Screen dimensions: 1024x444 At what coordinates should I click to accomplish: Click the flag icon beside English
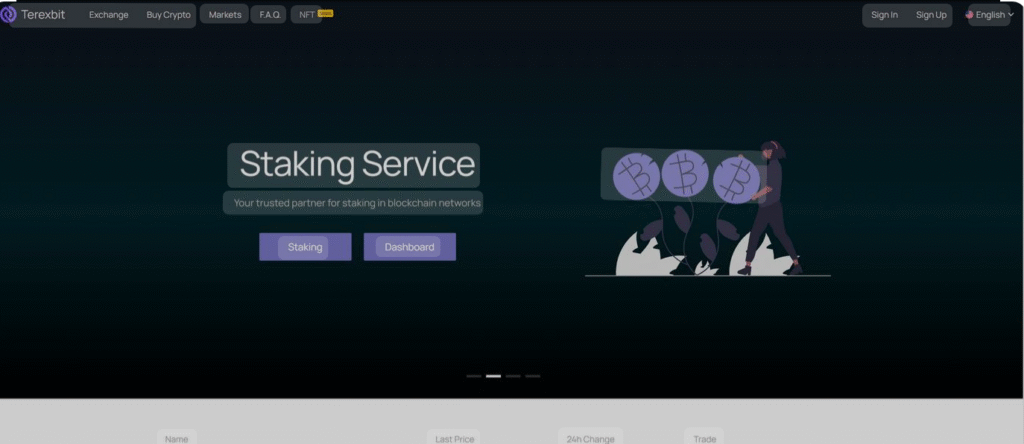[x=969, y=15]
